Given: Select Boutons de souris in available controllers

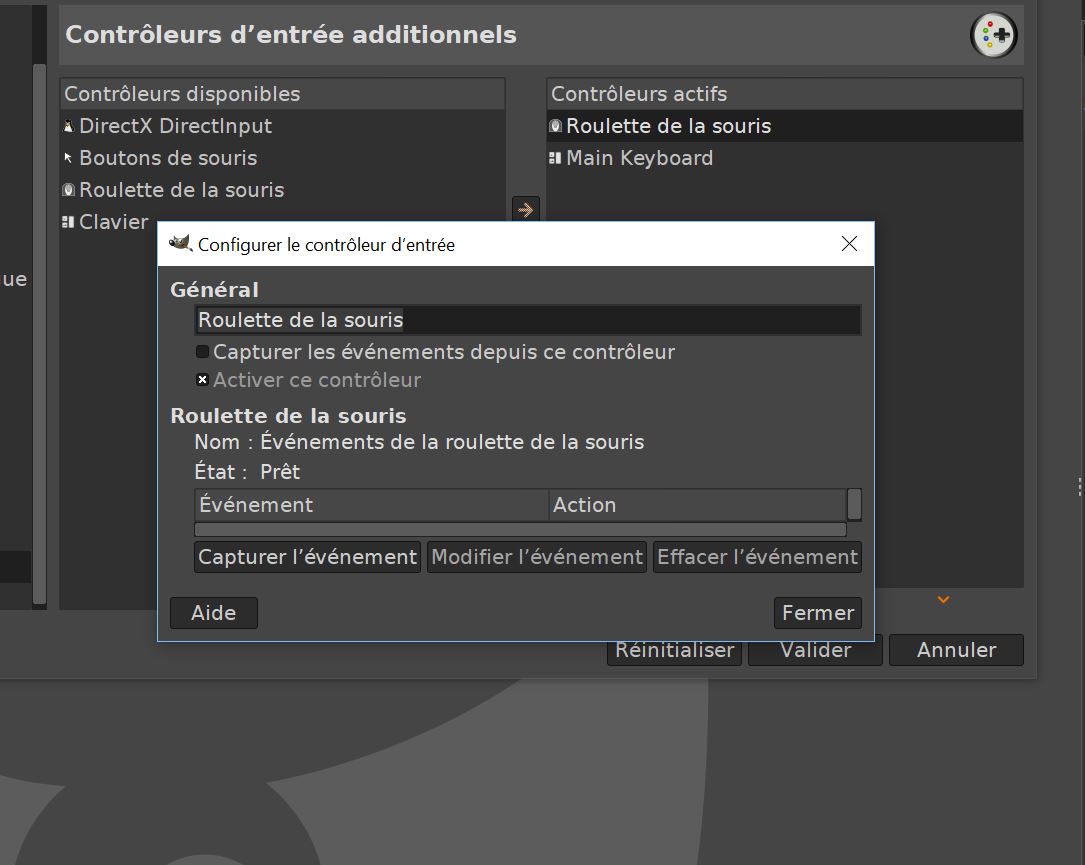Looking at the screenshot, I should point(282,158).
